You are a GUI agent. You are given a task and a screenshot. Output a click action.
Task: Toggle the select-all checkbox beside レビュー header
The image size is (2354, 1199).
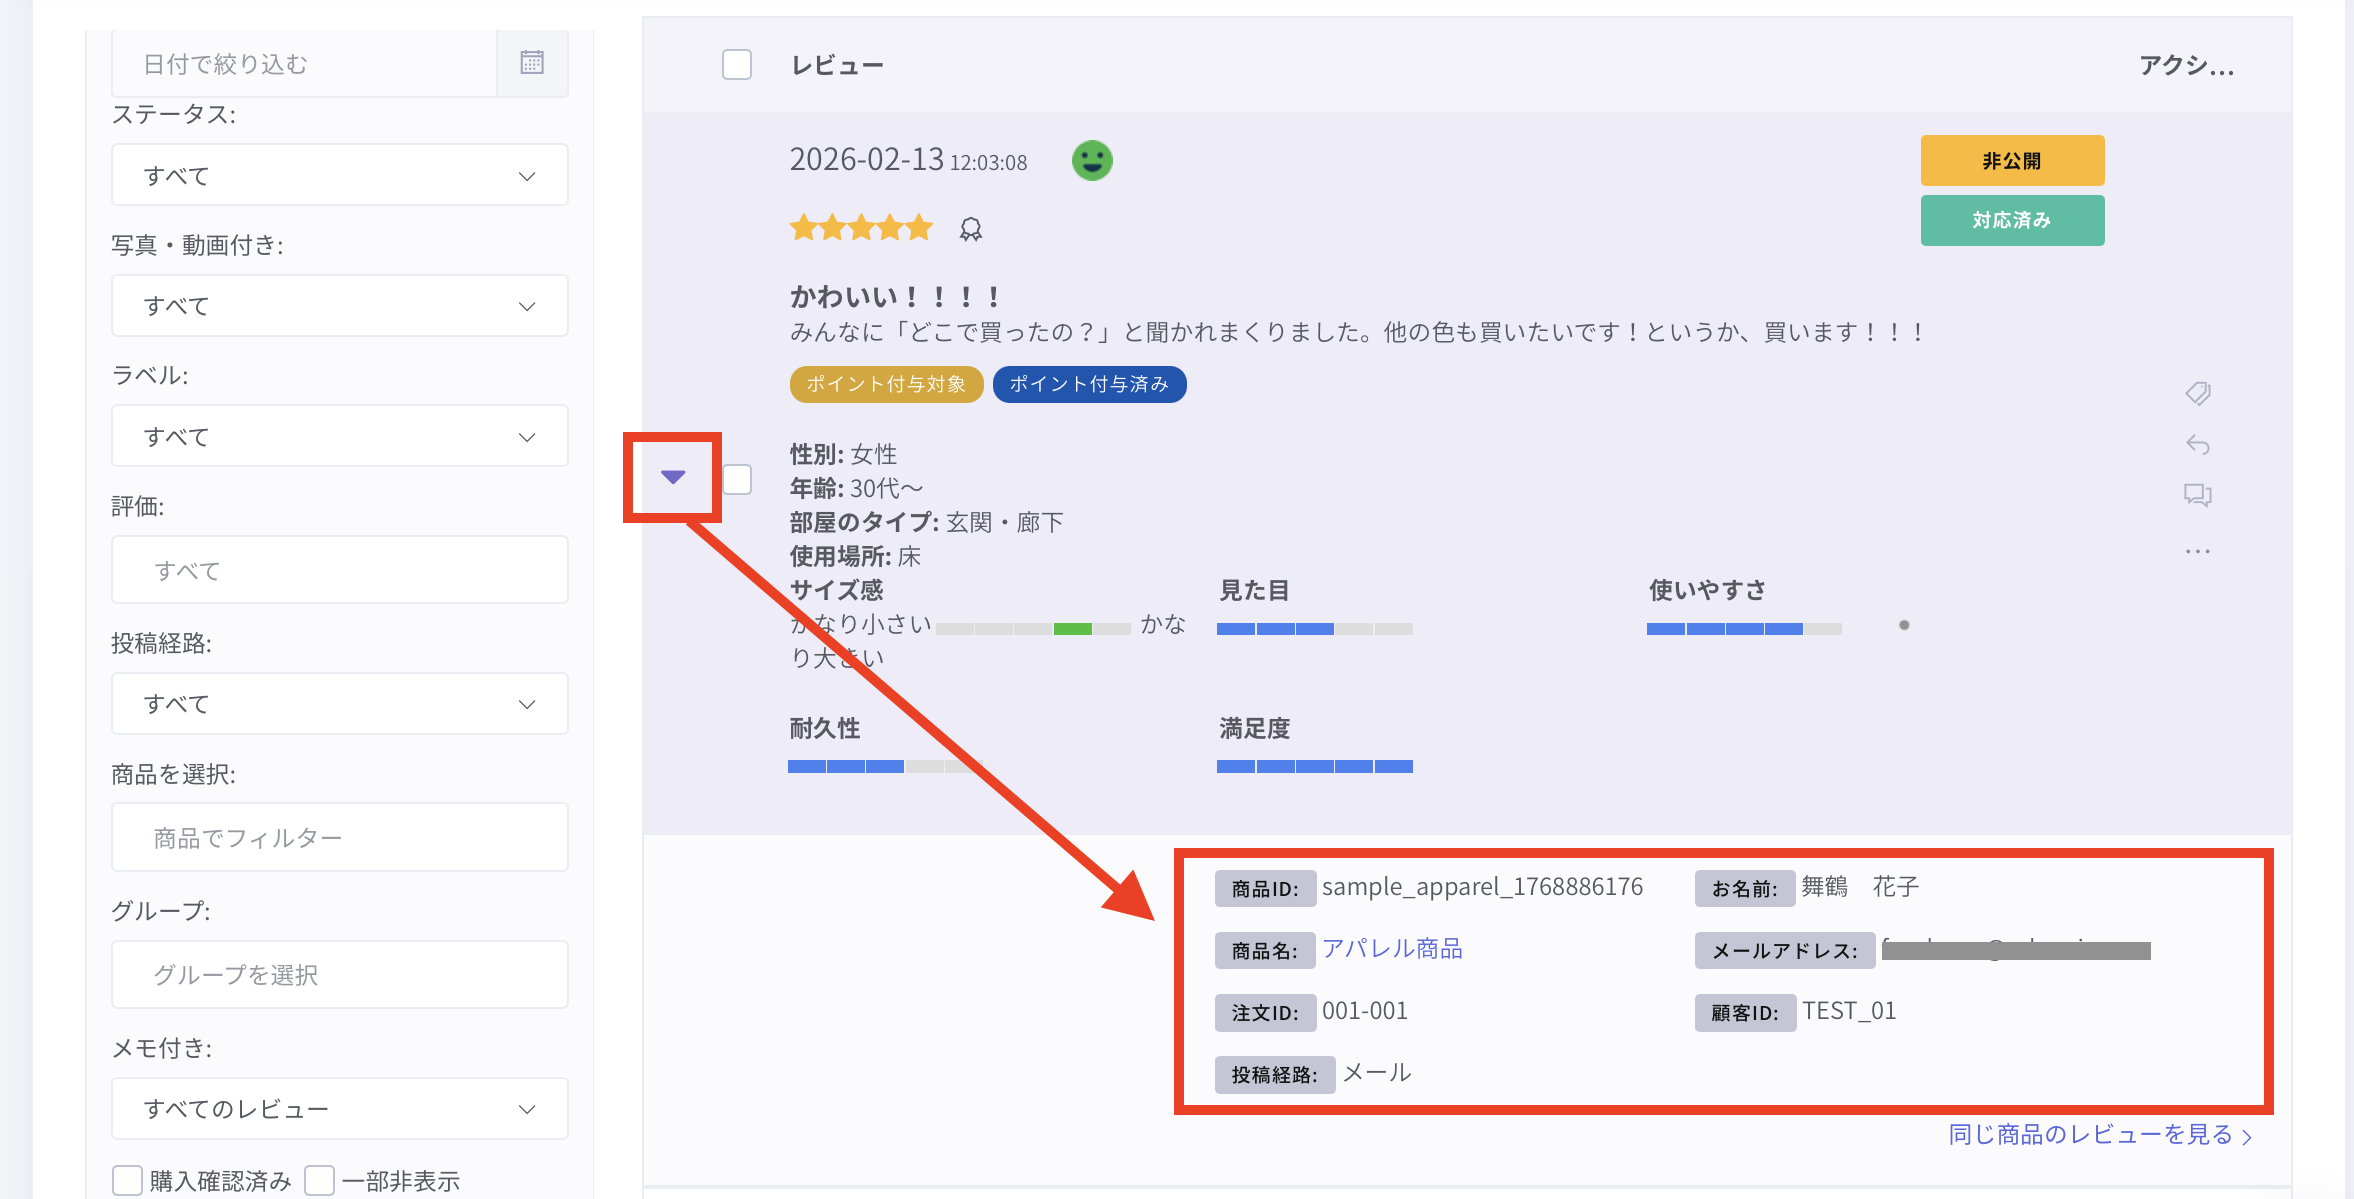tap(737, 65)
